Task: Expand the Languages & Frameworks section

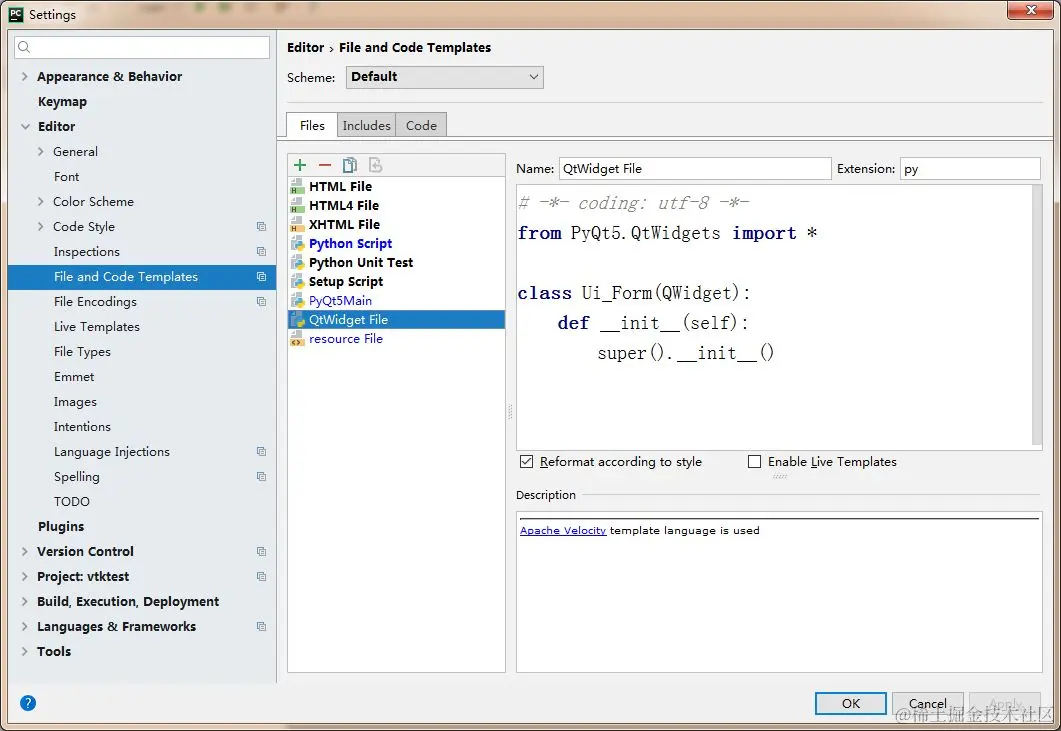Action: 25,627
